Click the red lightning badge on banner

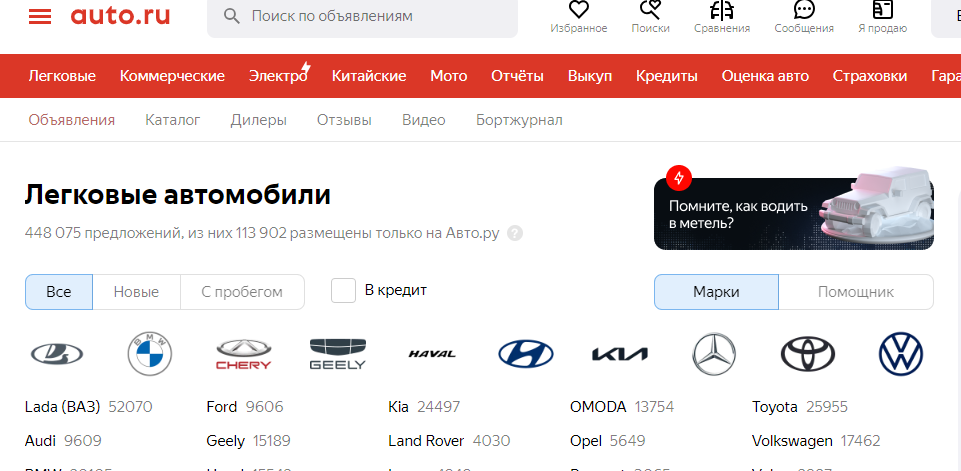678,178
